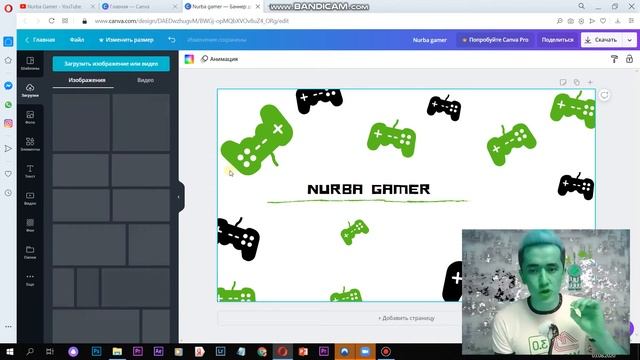The height and width of the screenshot is (360, 640).
Task: Click the snapshot camera icon in address bar
Action: point(570,21)
